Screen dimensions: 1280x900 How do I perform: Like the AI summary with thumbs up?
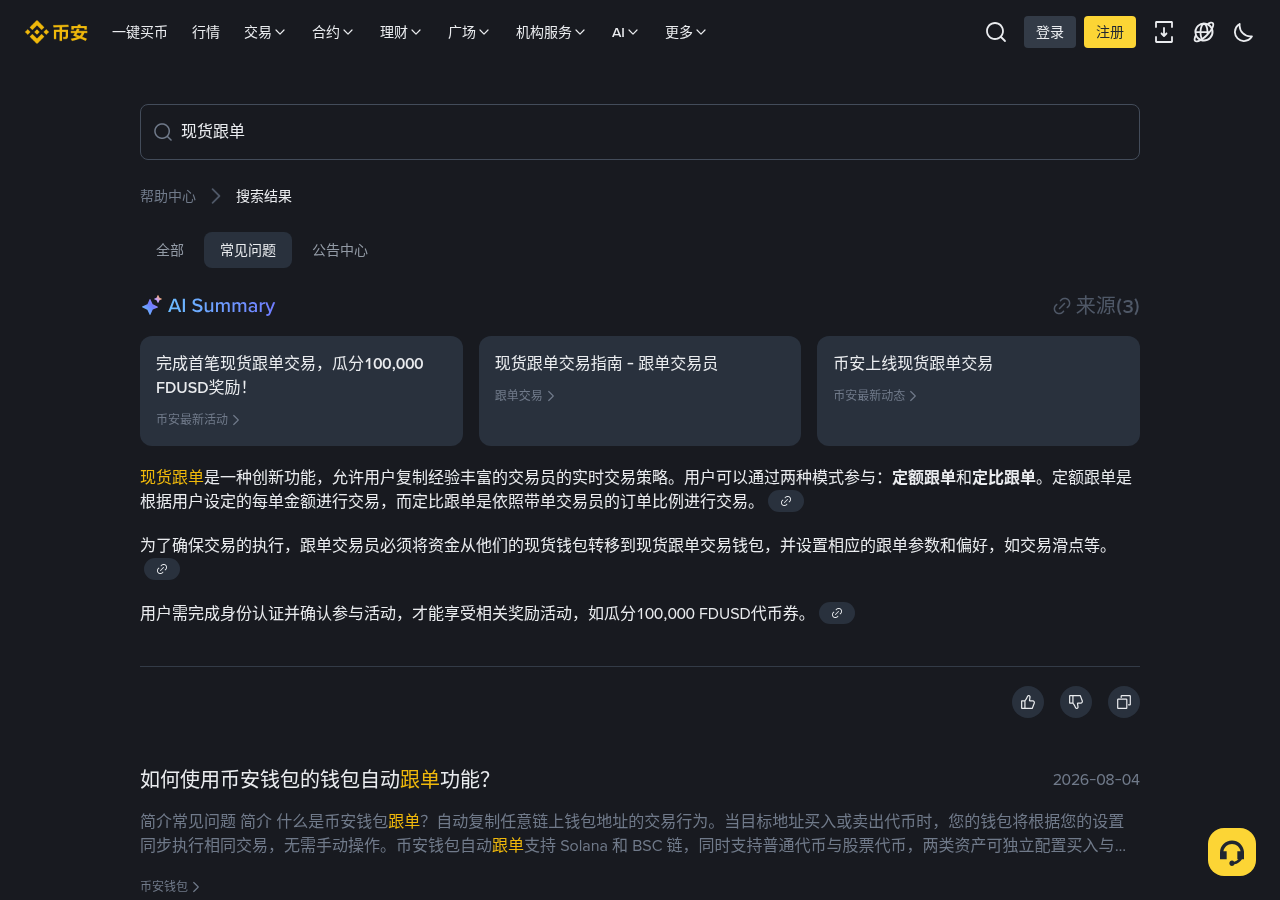[1028, 702]
